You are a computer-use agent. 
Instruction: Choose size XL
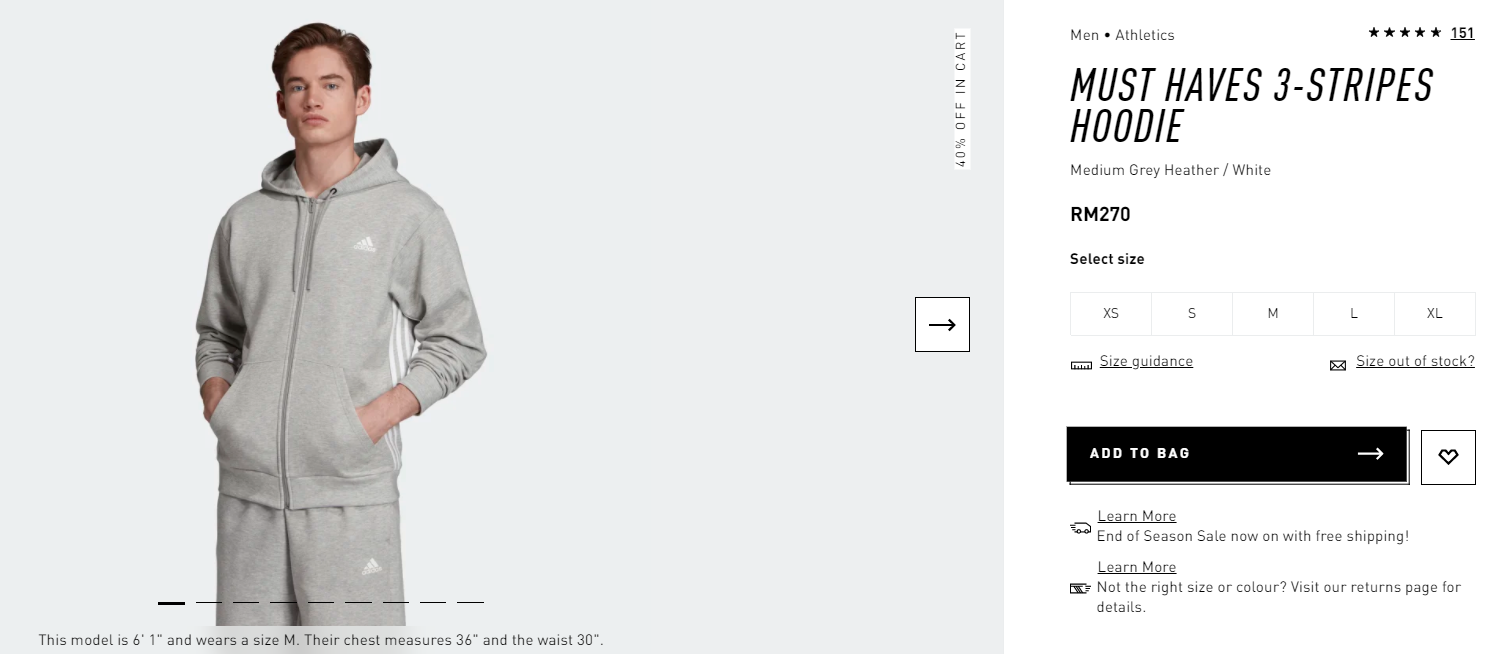click(1435, 313)
